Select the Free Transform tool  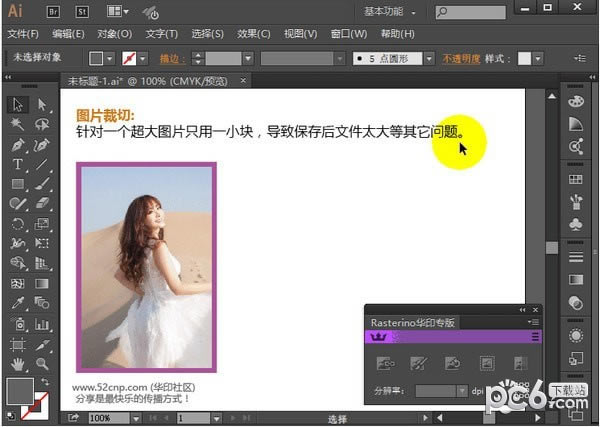(x=42, y=243)
